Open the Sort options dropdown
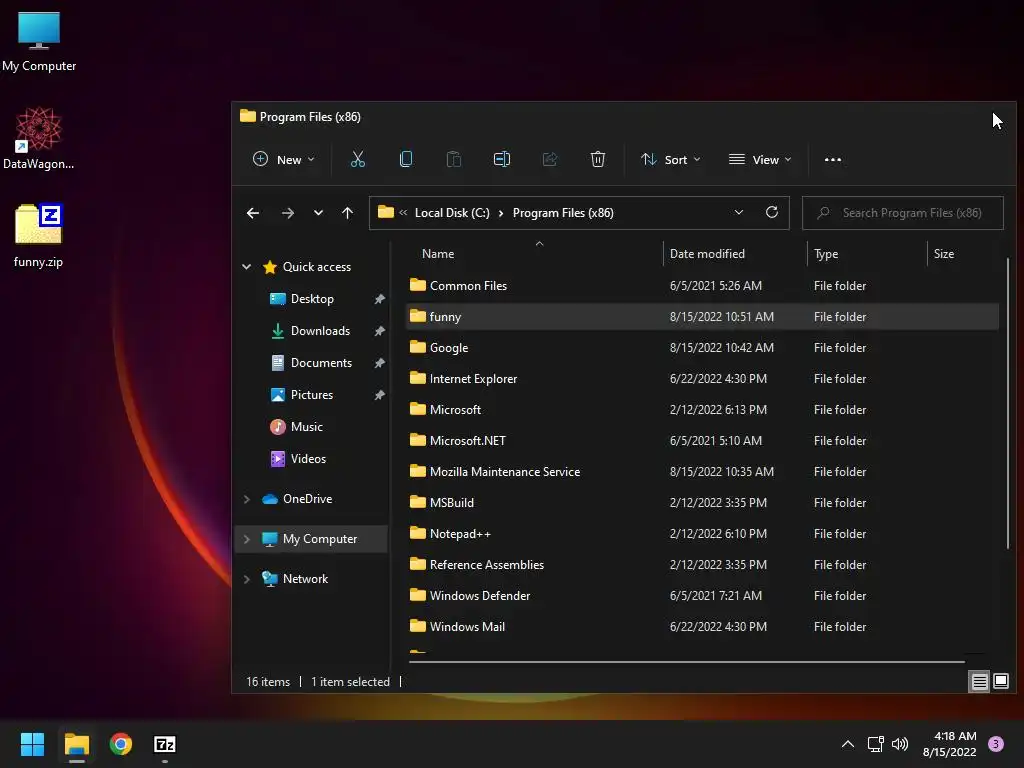 [x=671, y=159]
